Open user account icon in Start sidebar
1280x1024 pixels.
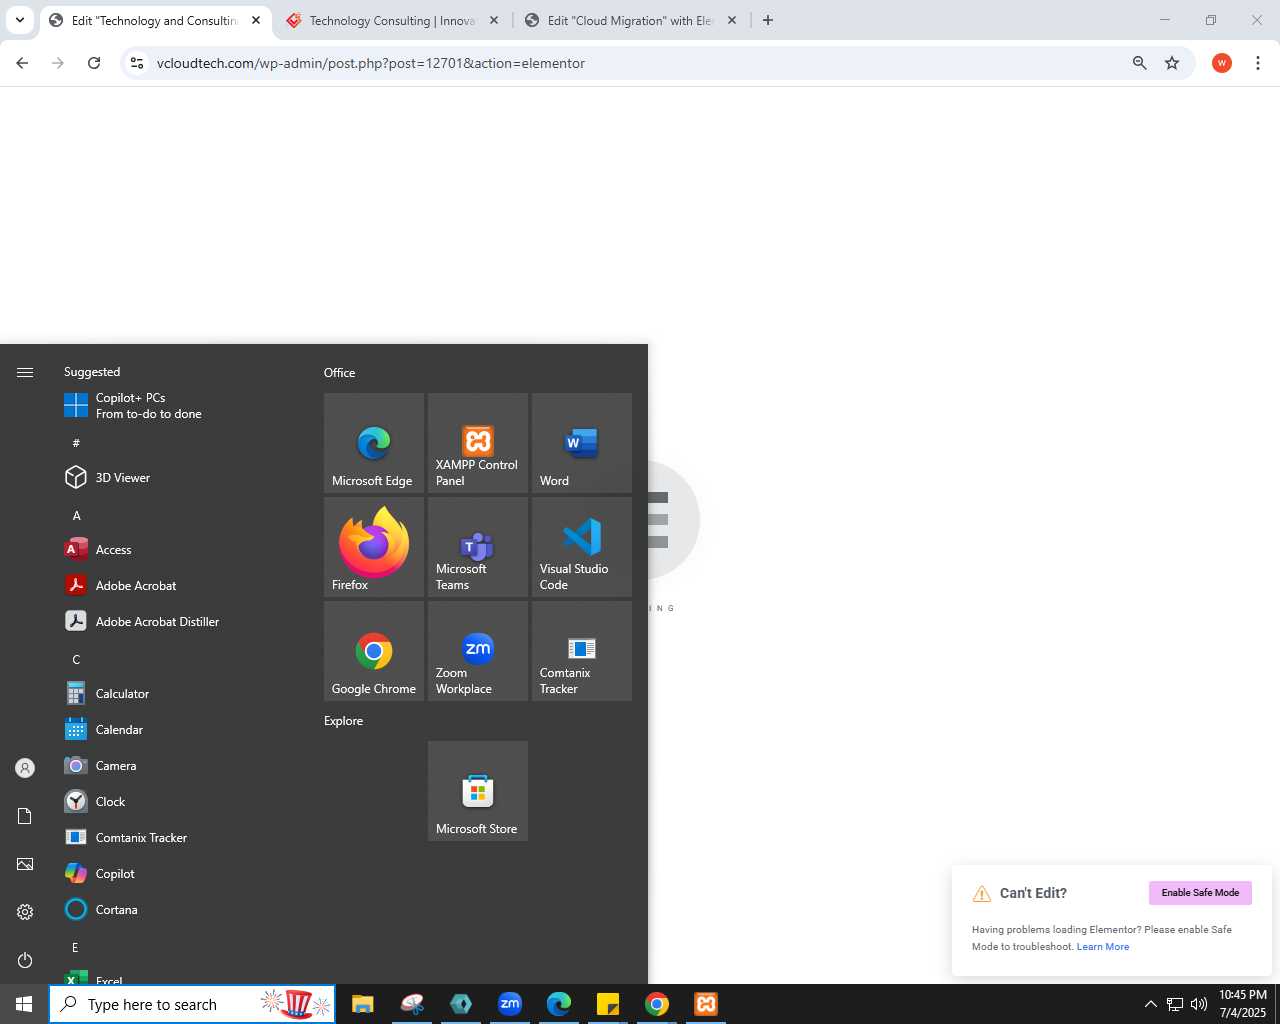(x=25, y=768)
